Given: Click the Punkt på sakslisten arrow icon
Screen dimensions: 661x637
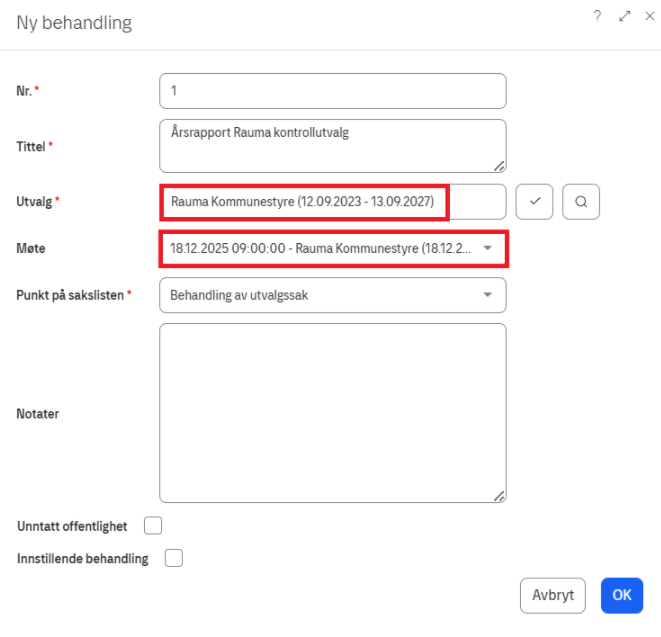Looking at the screenshot, I should [487, 295].
